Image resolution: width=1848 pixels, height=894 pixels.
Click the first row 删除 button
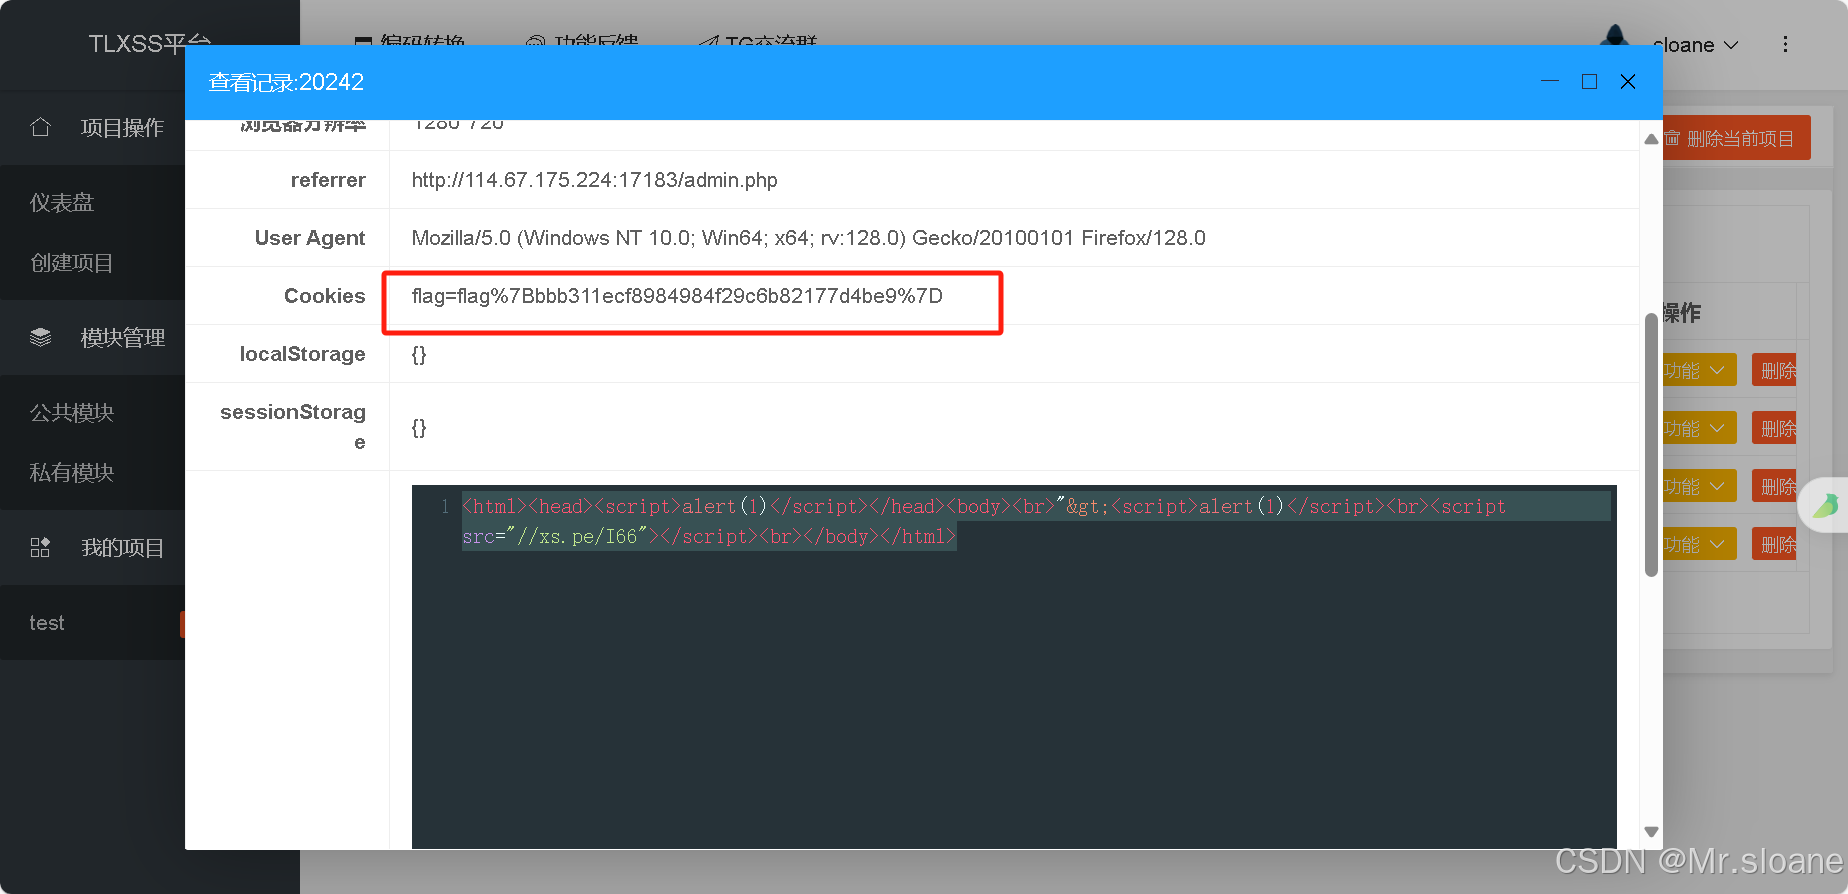click(x=1775, y=371)
